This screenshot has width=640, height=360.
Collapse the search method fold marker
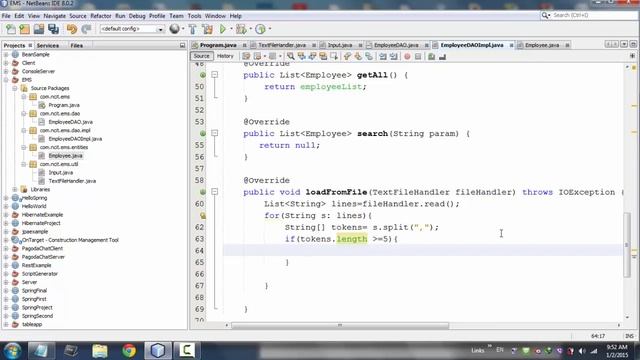(215, 133)
